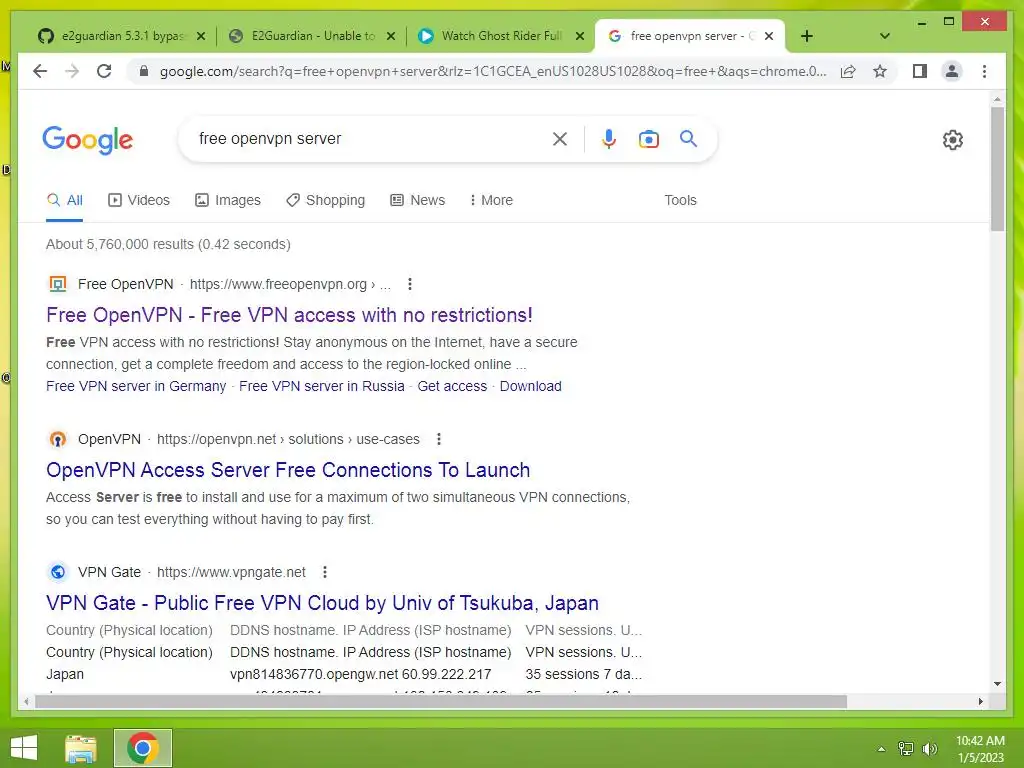The height and width of the screenshot is (768, 1024).
Task: Click the scroll right arrow
Action: pyautogui.click(x=980, y=701)
